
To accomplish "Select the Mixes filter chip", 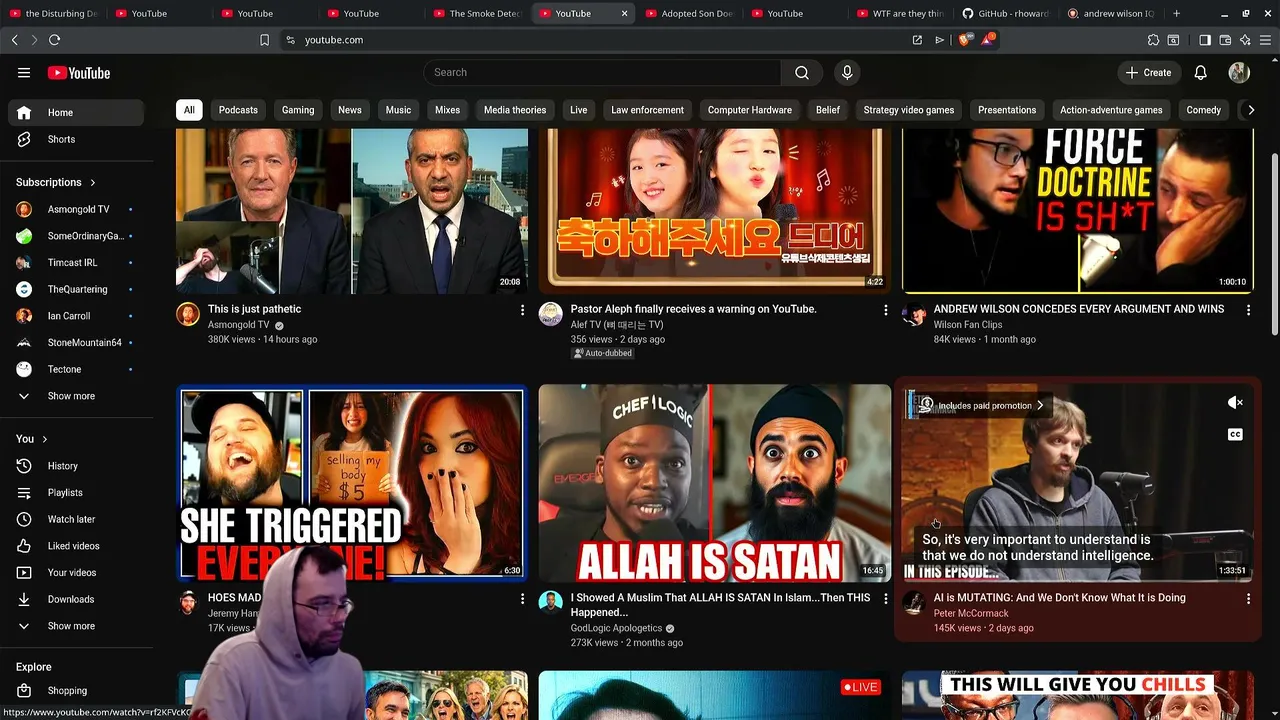I will click(447, 110).
